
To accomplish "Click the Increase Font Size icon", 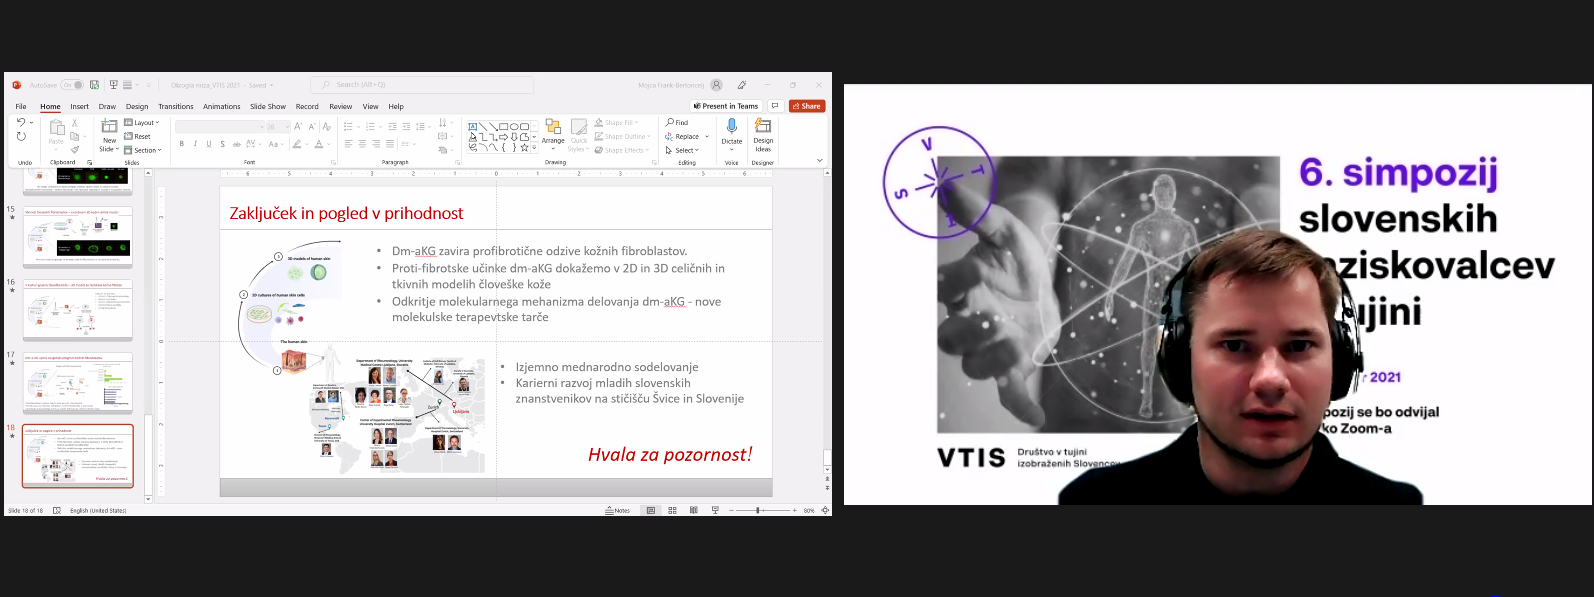I will (x=298, y=127).
